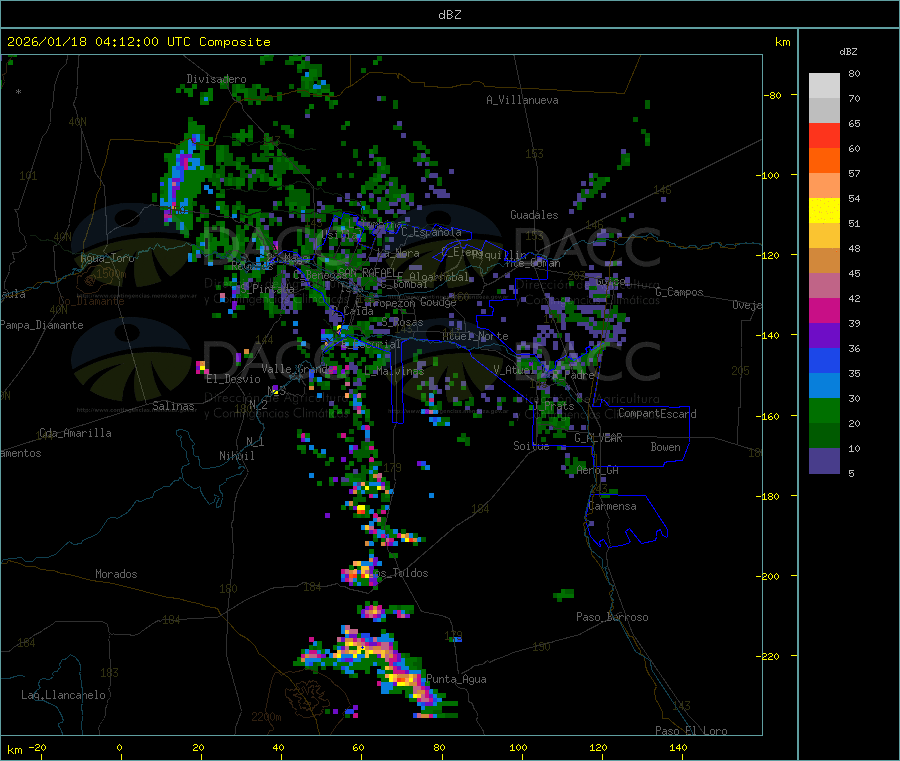Click the 'CompantEscard' map label
This screenshot has height=761, width=900.
[658, 414]
